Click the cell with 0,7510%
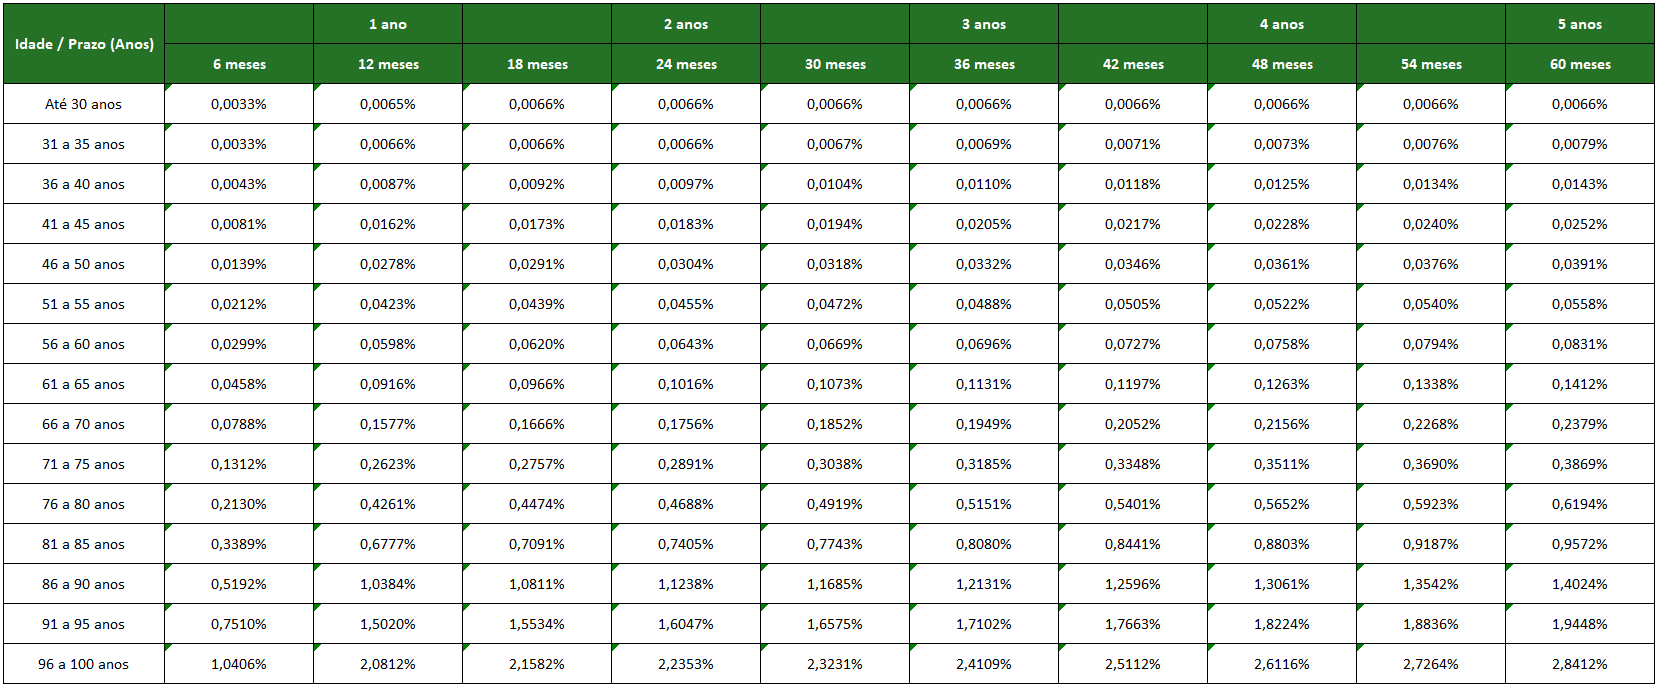The height and width of the screenshot is (686, 1656). (x=239, y=624)
